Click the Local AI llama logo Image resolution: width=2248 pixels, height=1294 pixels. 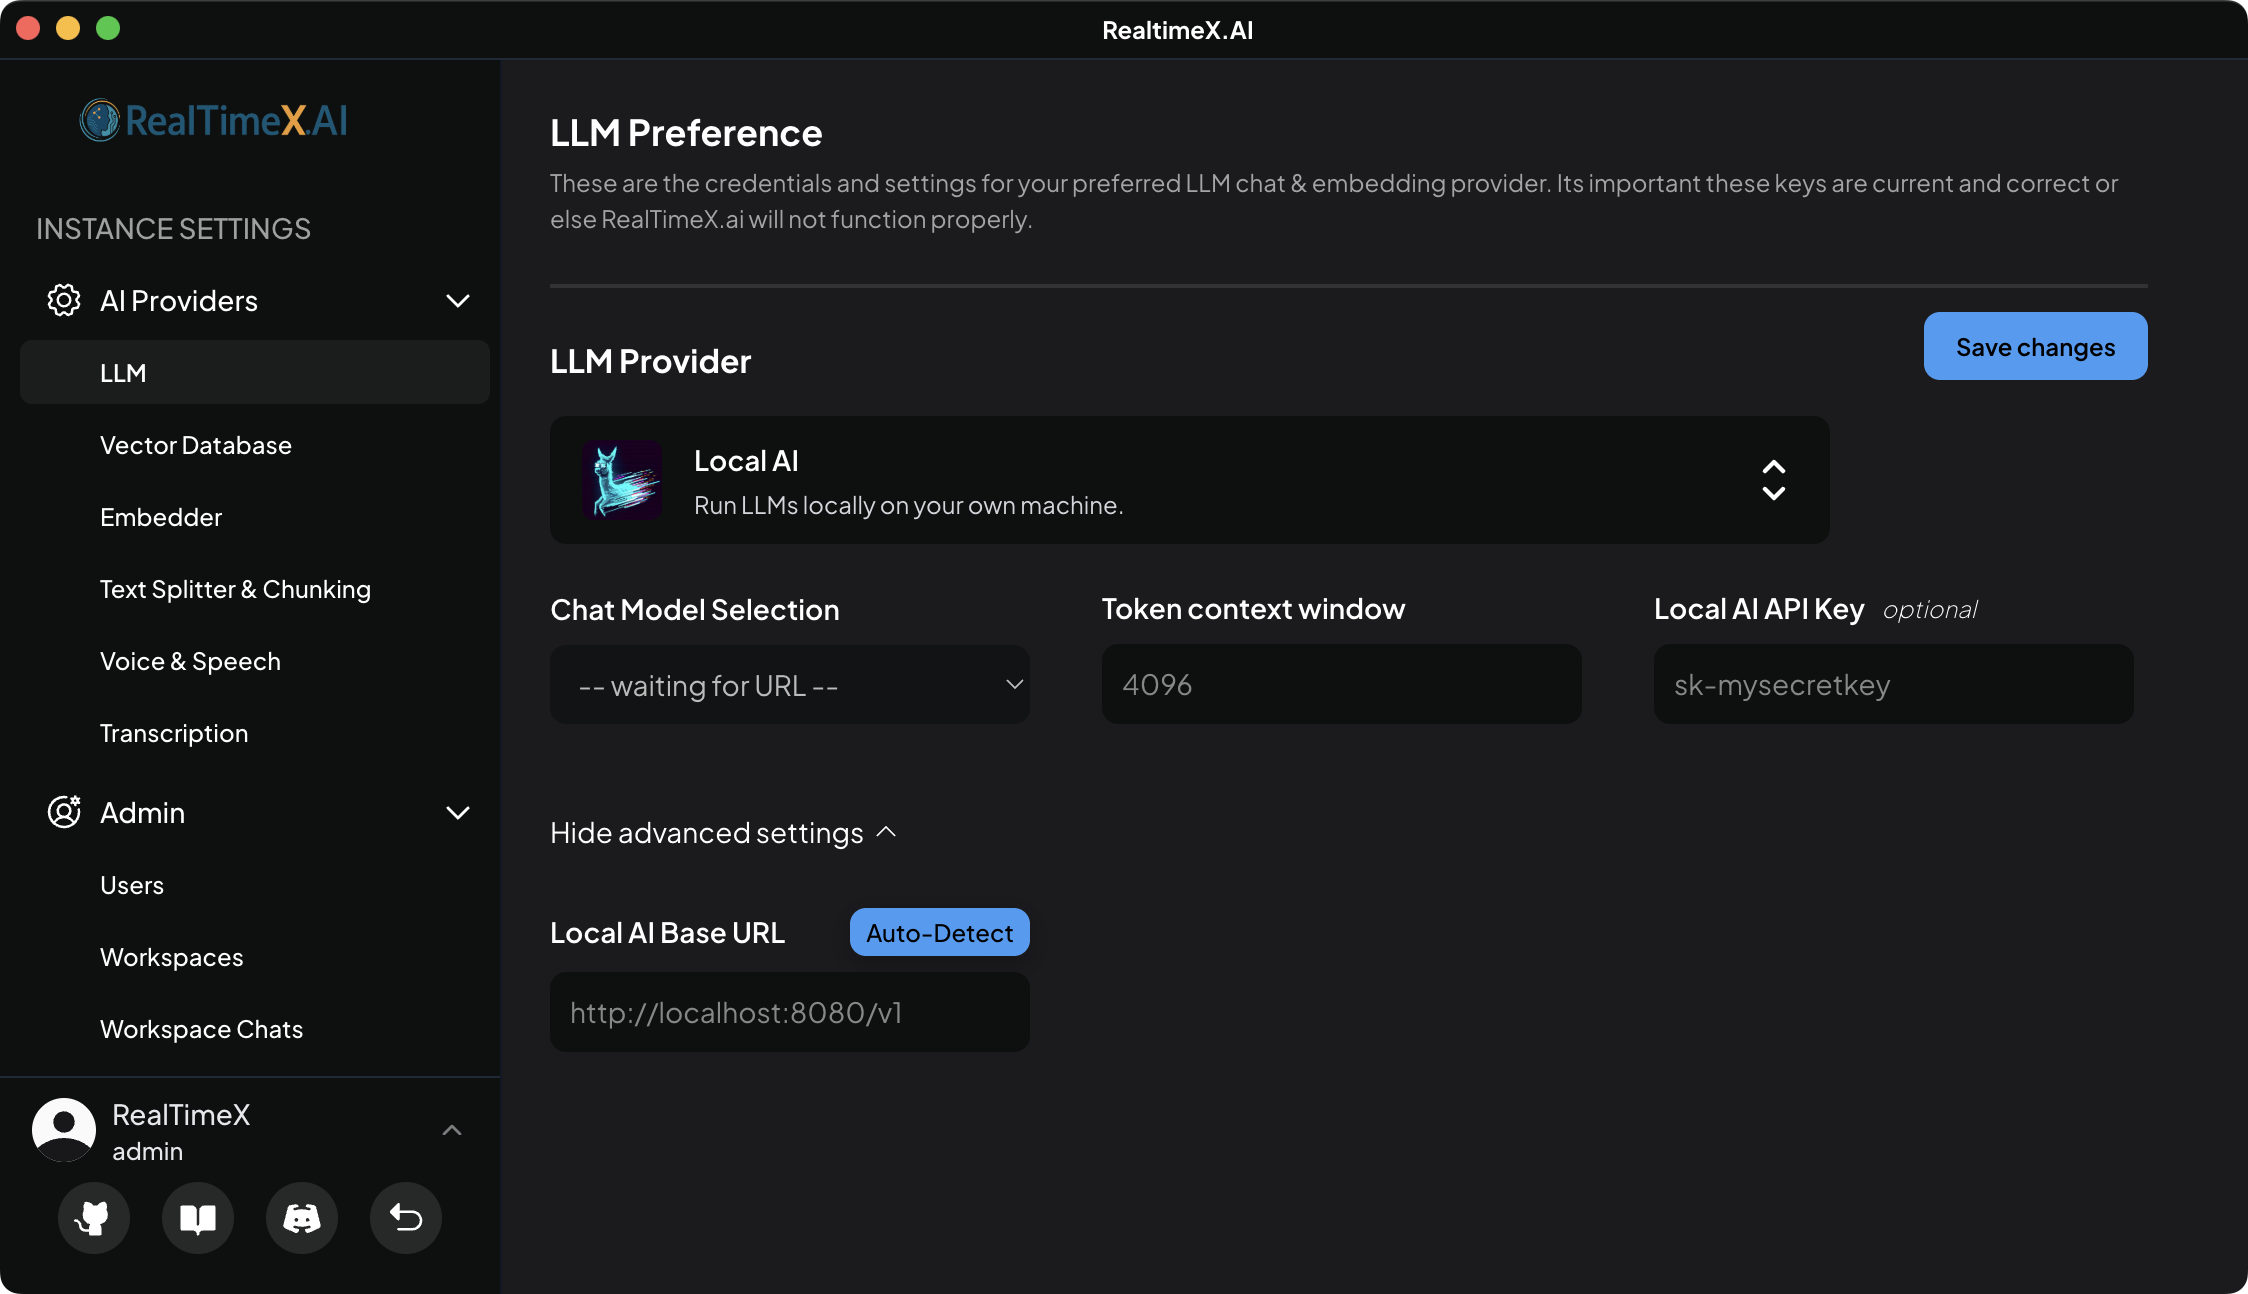point(620,480)
